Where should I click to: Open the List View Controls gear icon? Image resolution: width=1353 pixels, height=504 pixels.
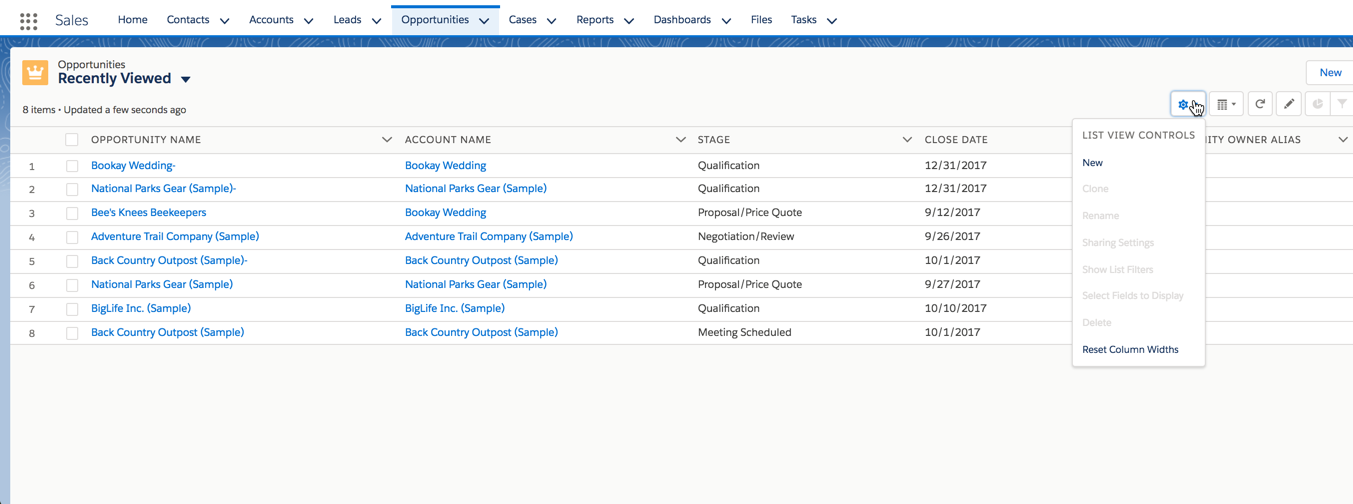click(x=1188, y=104)
